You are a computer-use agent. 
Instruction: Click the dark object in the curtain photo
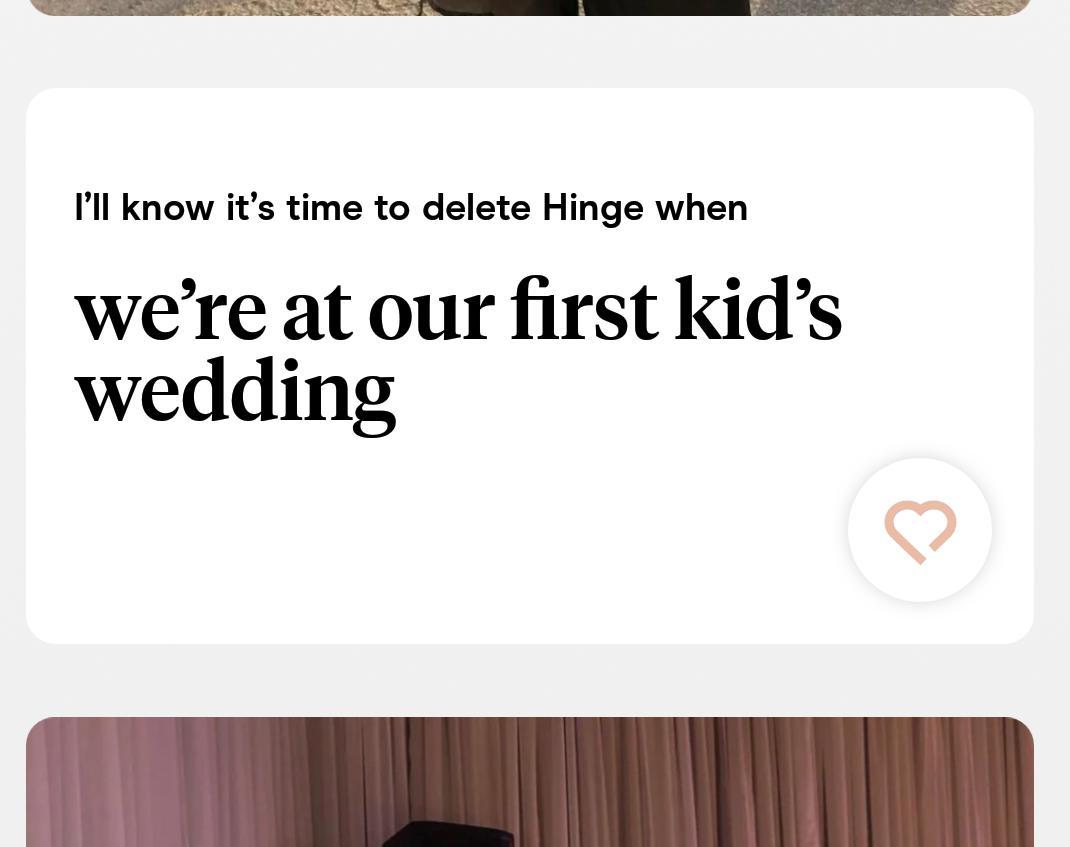point(450,835)
